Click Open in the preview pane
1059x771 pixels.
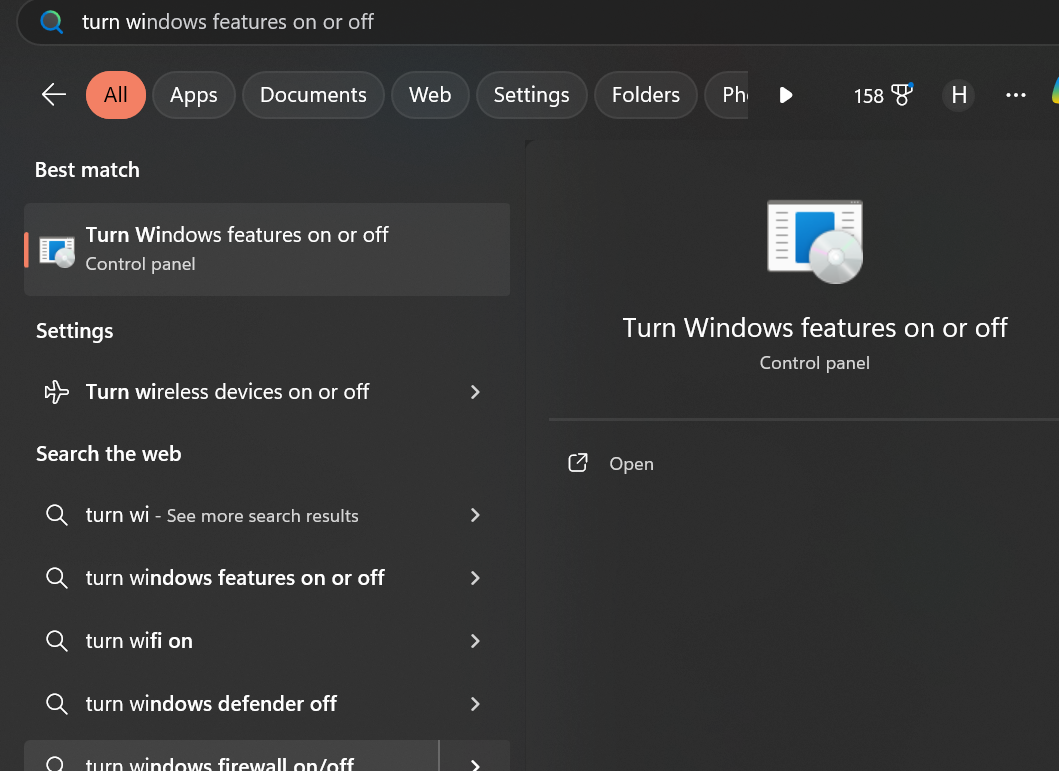pos(631,464)
